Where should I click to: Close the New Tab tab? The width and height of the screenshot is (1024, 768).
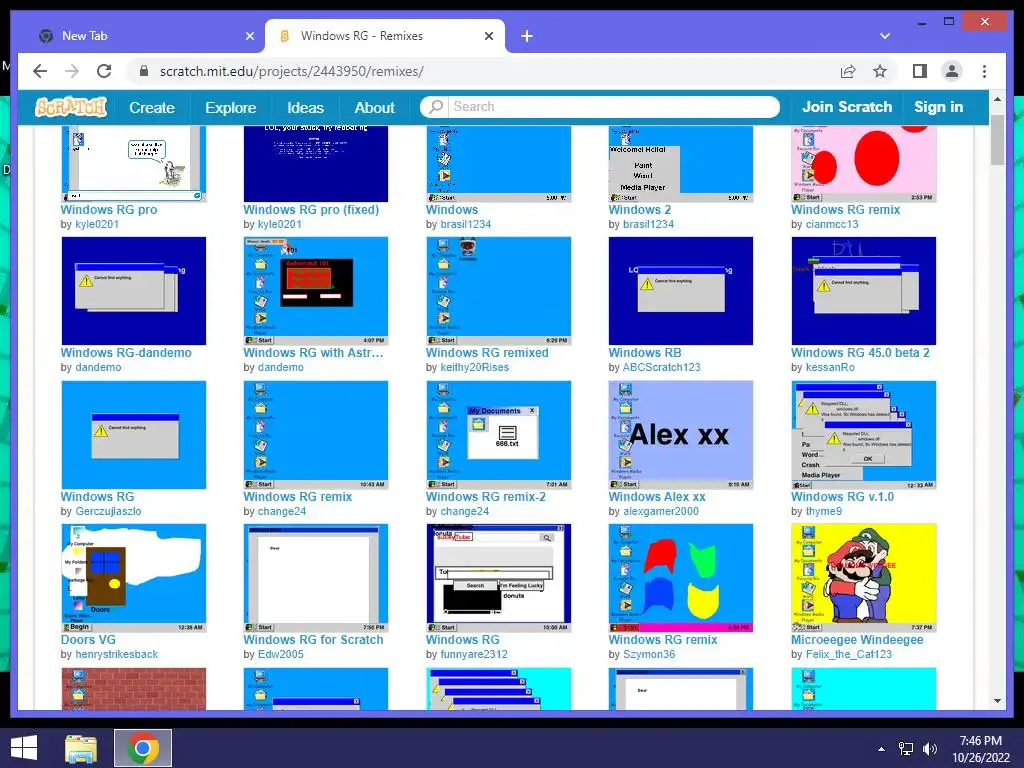click(x=249, y=36)
